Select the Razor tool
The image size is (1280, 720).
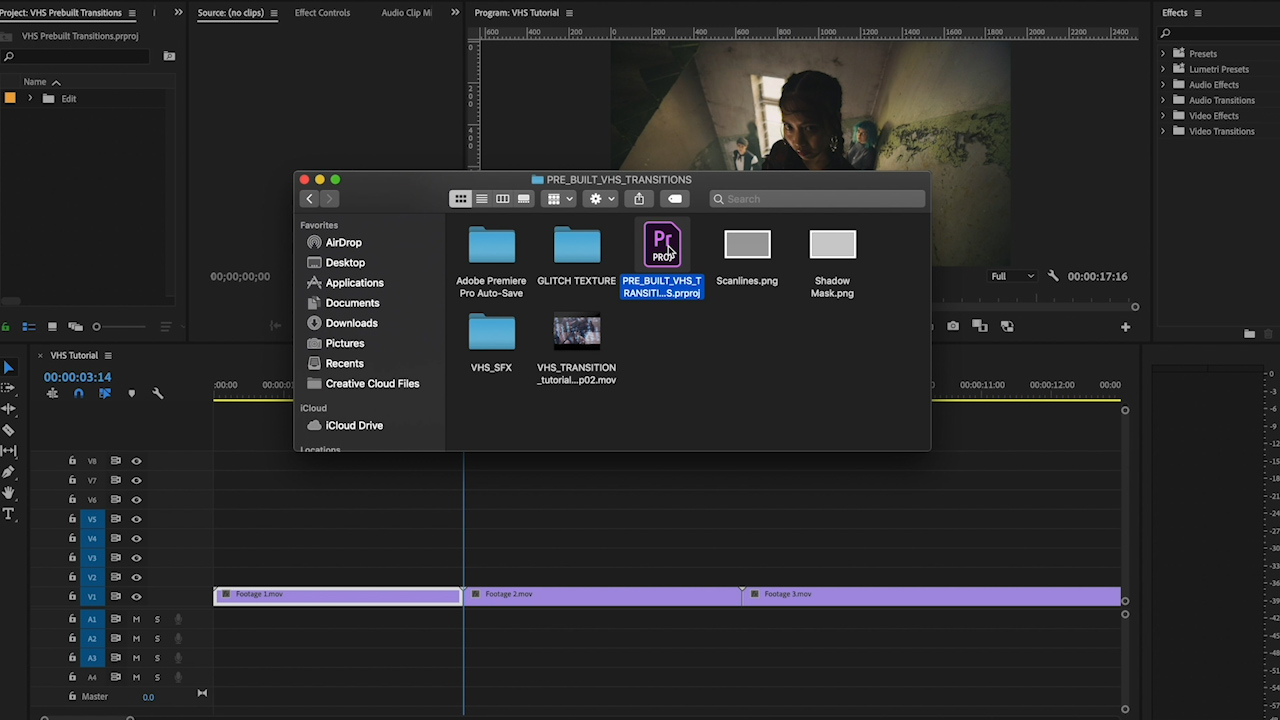9,430
